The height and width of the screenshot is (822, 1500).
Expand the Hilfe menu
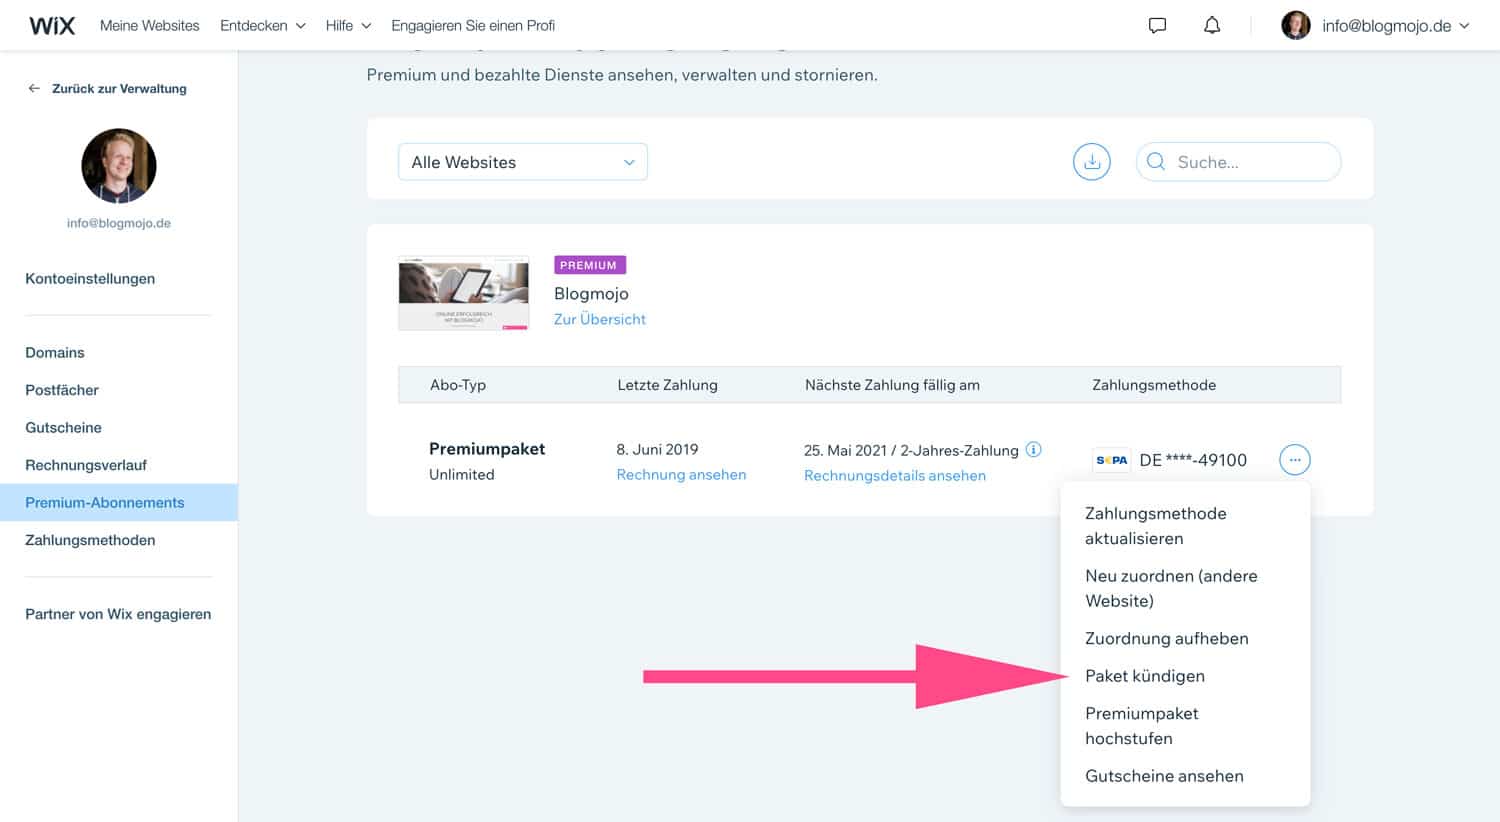348,25
